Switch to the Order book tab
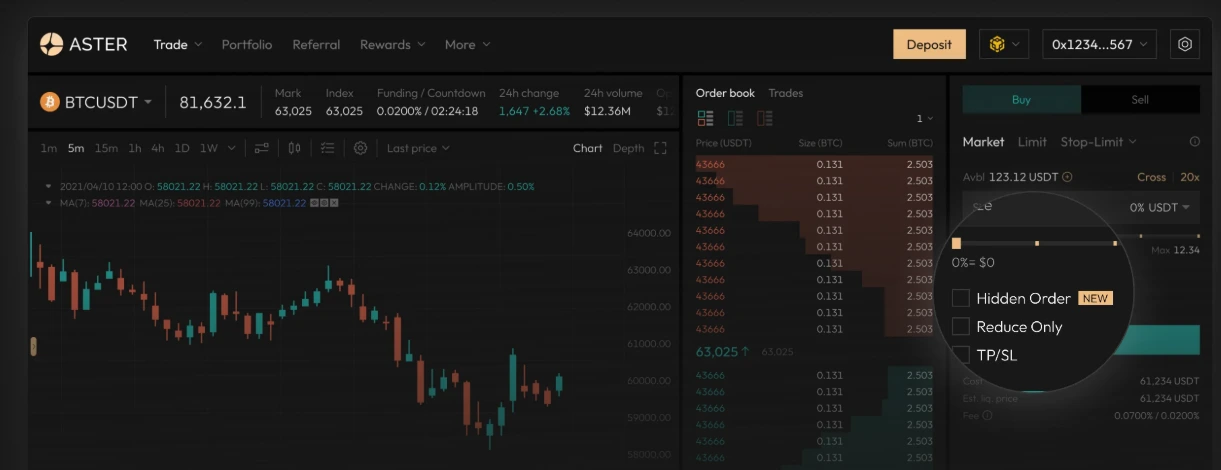 725,93
